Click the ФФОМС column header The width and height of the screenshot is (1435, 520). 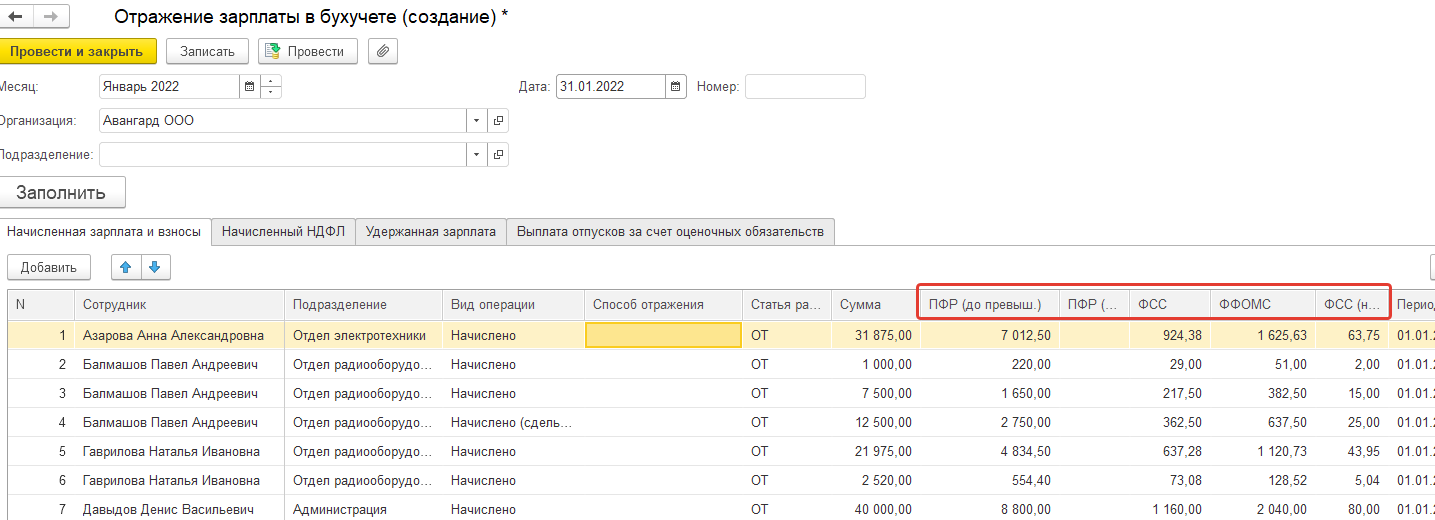1263,305
